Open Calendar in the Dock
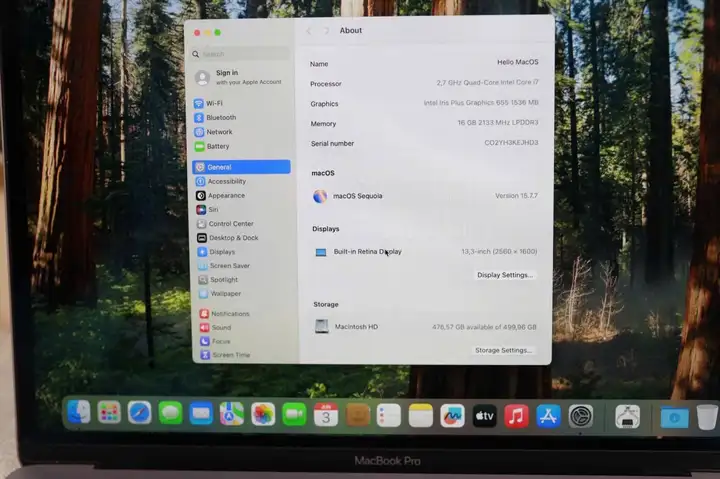Screen dimensions: 720x479 (x=326, y=415)
